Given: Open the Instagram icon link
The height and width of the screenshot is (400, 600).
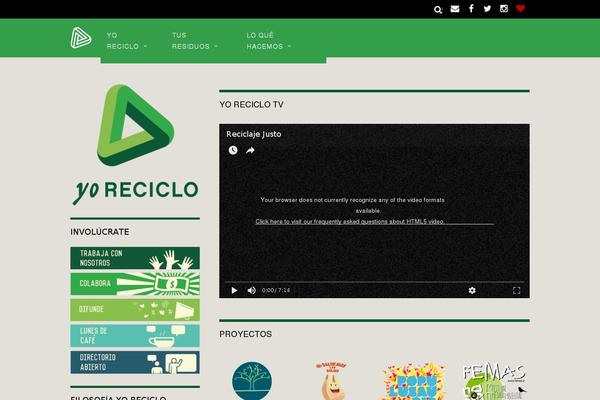Looking at the screenshot, I should click(504, 8).
